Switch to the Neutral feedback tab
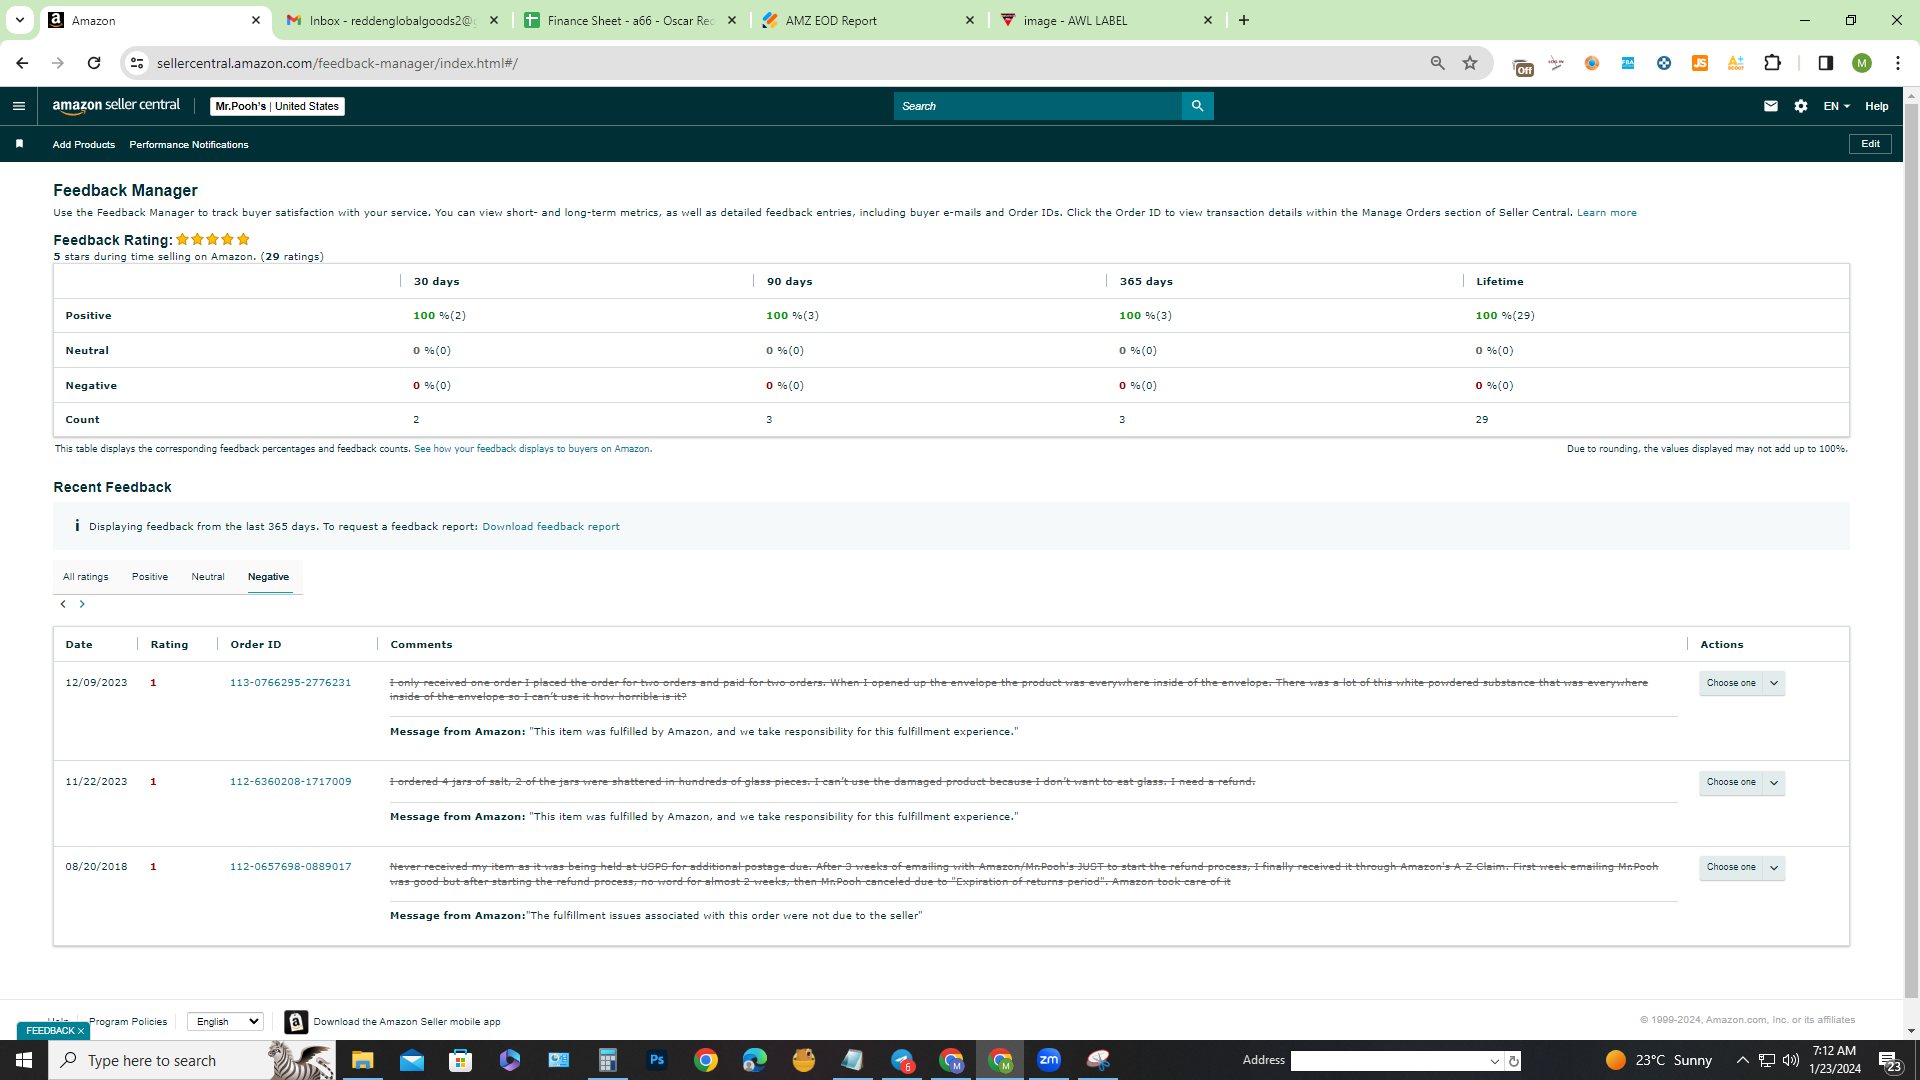The width and height of the screenshot is (1920, 1080). 208,577
